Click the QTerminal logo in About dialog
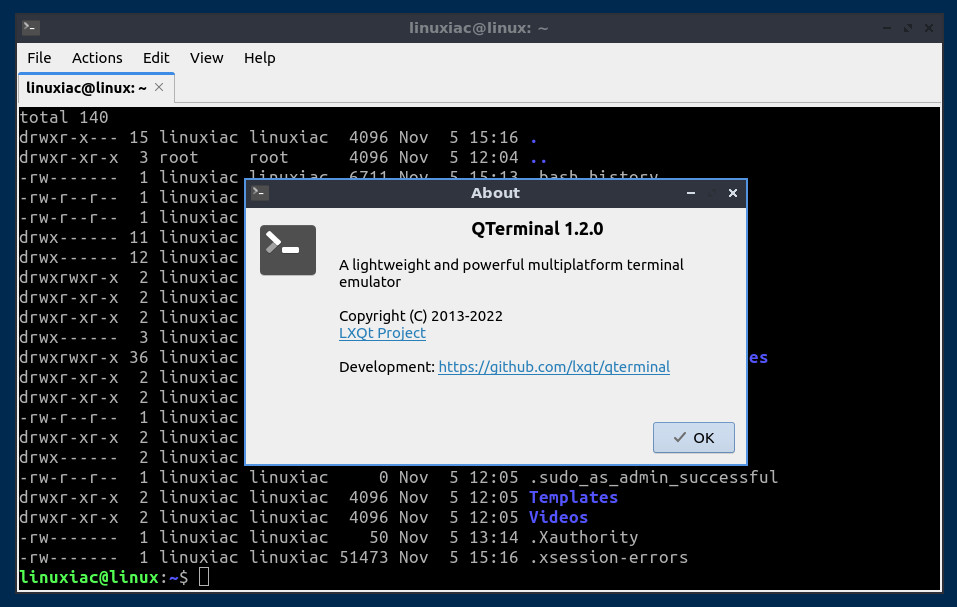This screenshot has height=607, width=957. coord(287,250)
